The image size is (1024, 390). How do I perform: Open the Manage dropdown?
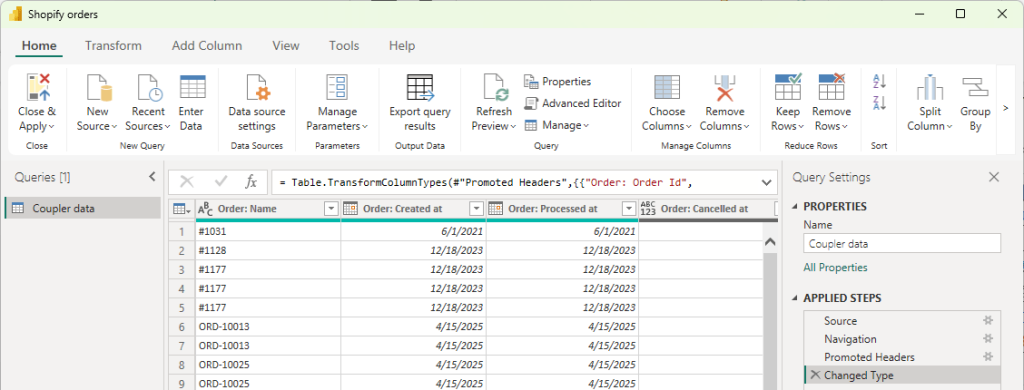pos(557,125)
